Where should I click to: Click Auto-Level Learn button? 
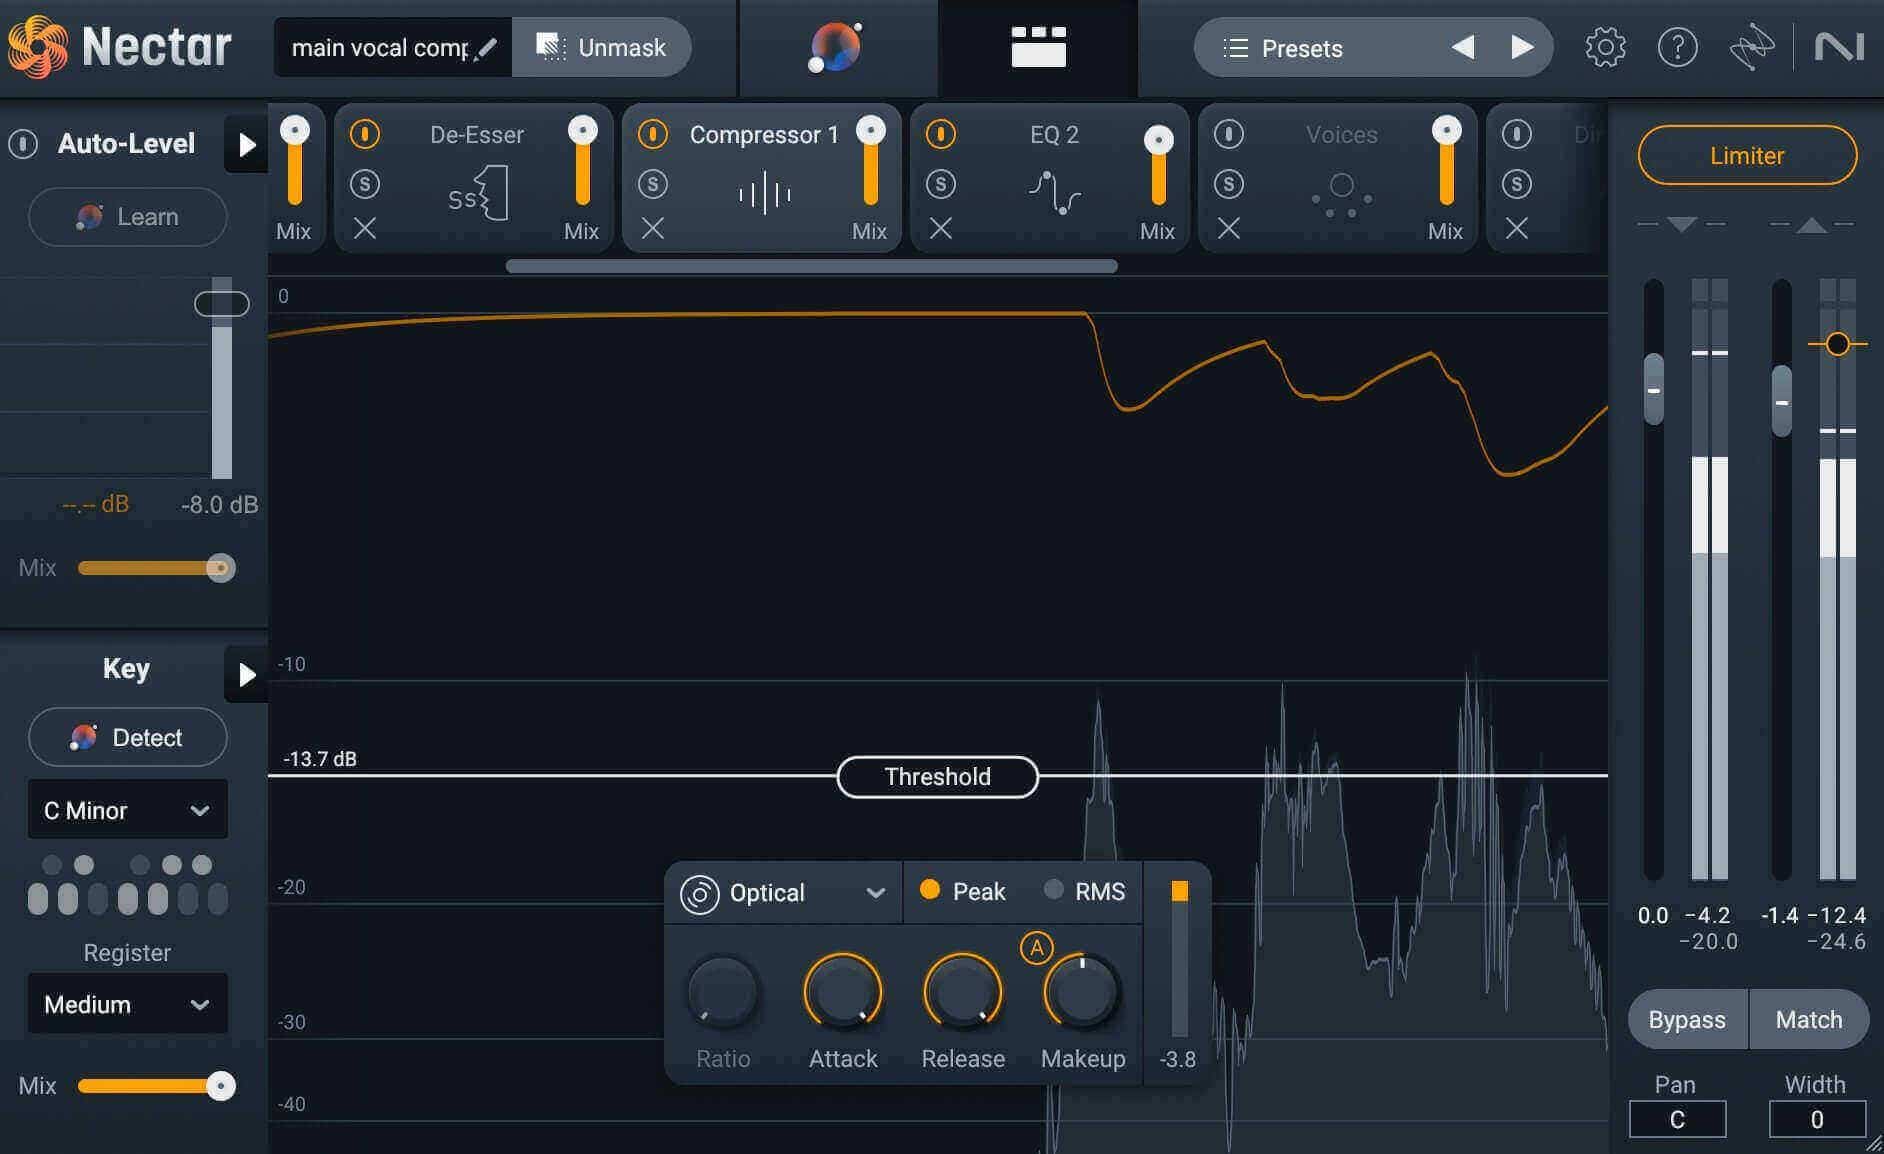click(128, 217)
